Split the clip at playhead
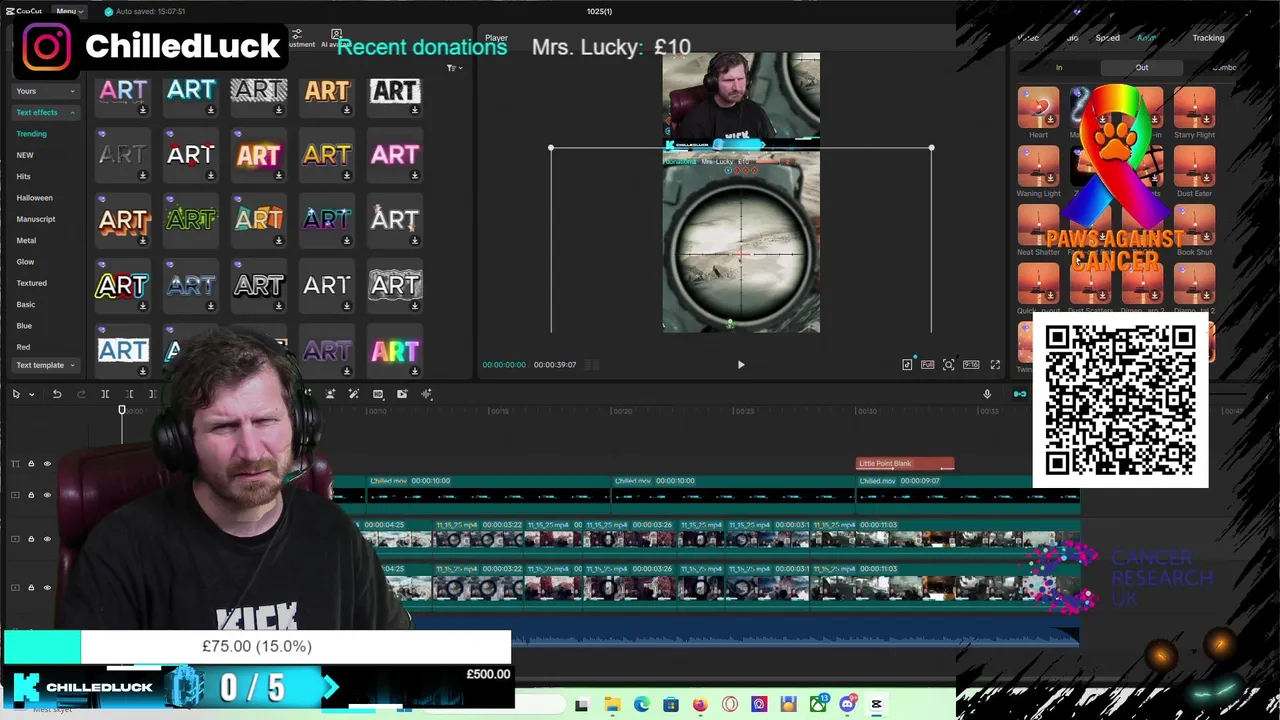 pyautogui.click(x=105, y=394)
